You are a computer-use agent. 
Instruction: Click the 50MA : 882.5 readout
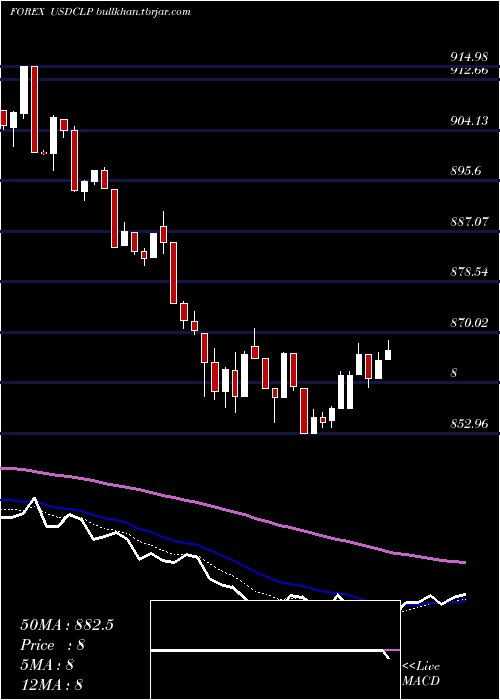pos(67,625)
